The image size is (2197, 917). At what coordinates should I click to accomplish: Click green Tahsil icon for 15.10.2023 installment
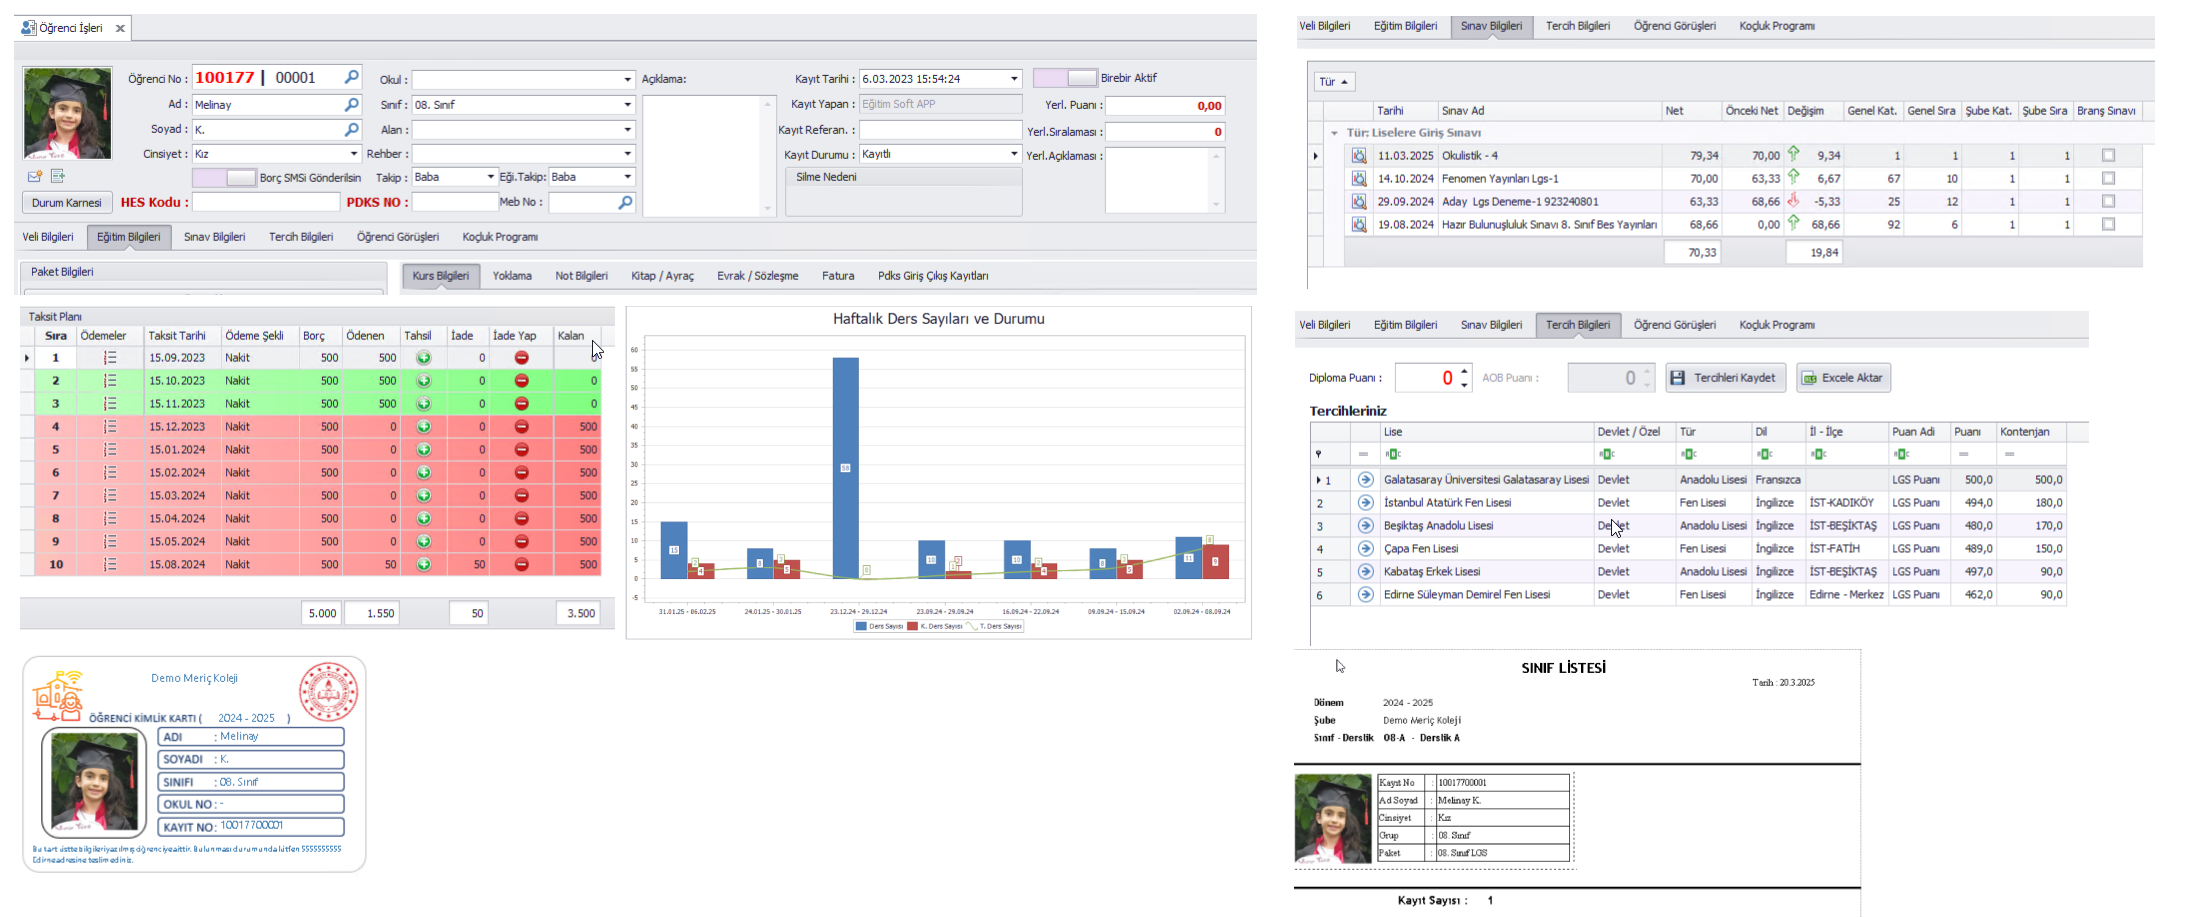click(x=424, y=380)
